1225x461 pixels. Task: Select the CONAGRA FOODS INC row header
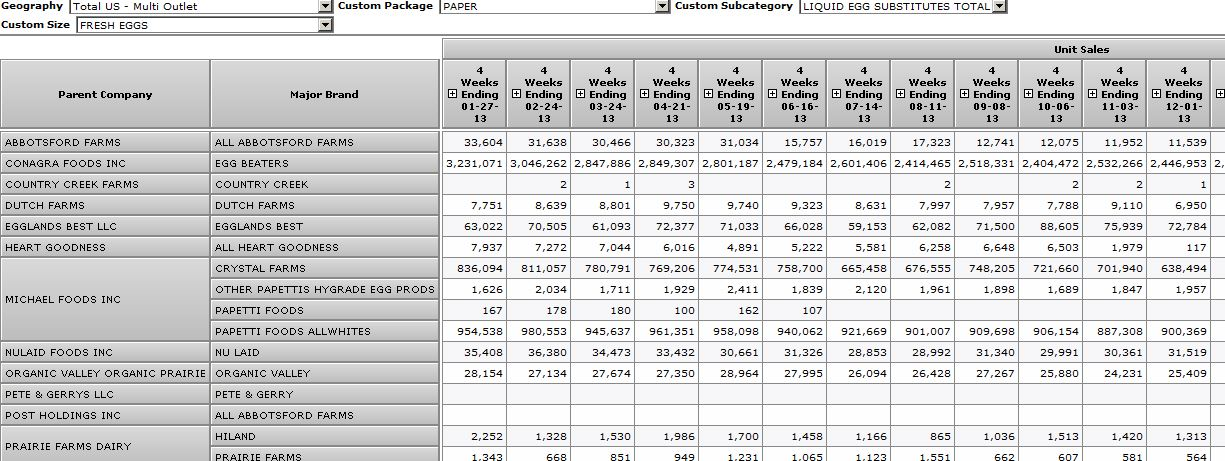(x=105, y=163)
